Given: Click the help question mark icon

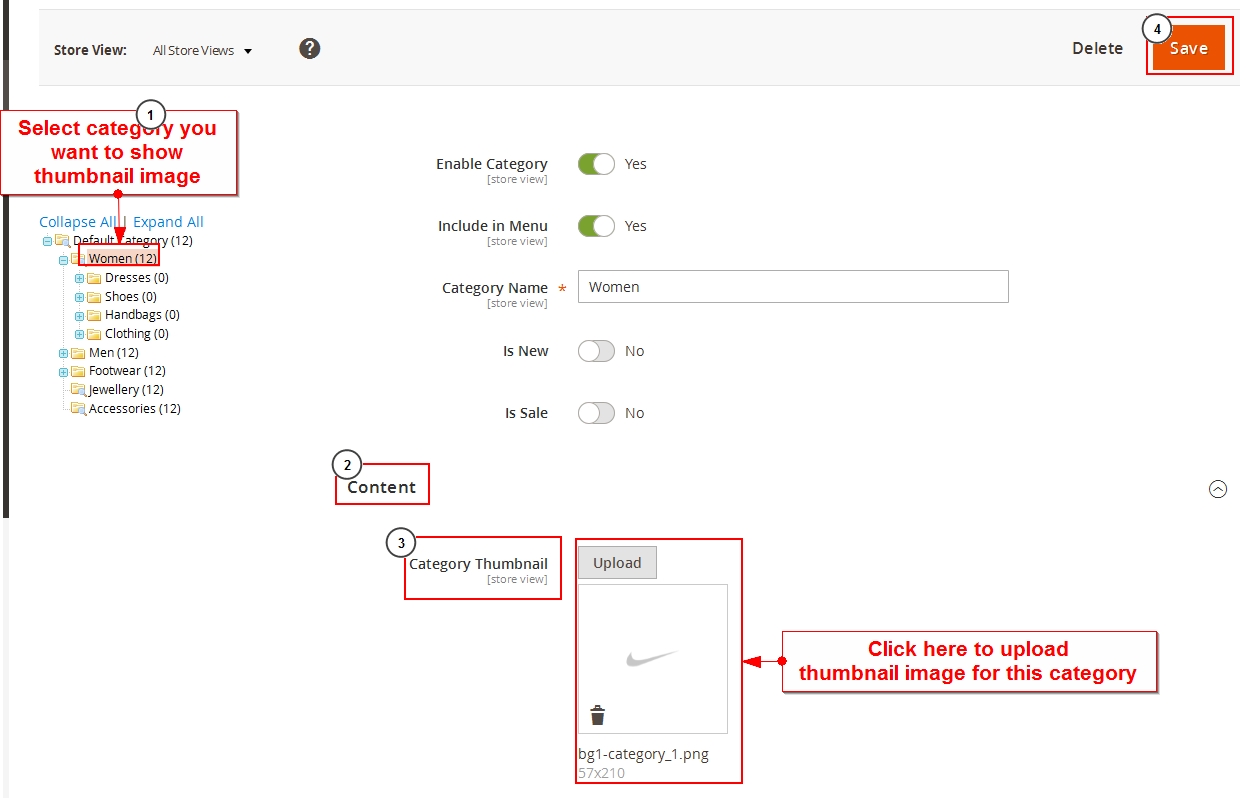Looking at the screenshot, I should click(x=310, y=48).
